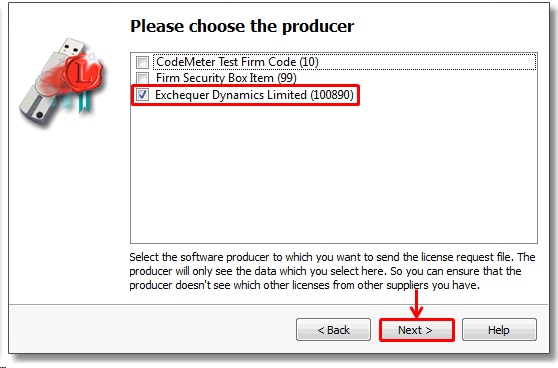Screen dimensions: 558x368
Task: Click the grey body of the USB dongle
Action: point(41,96)
